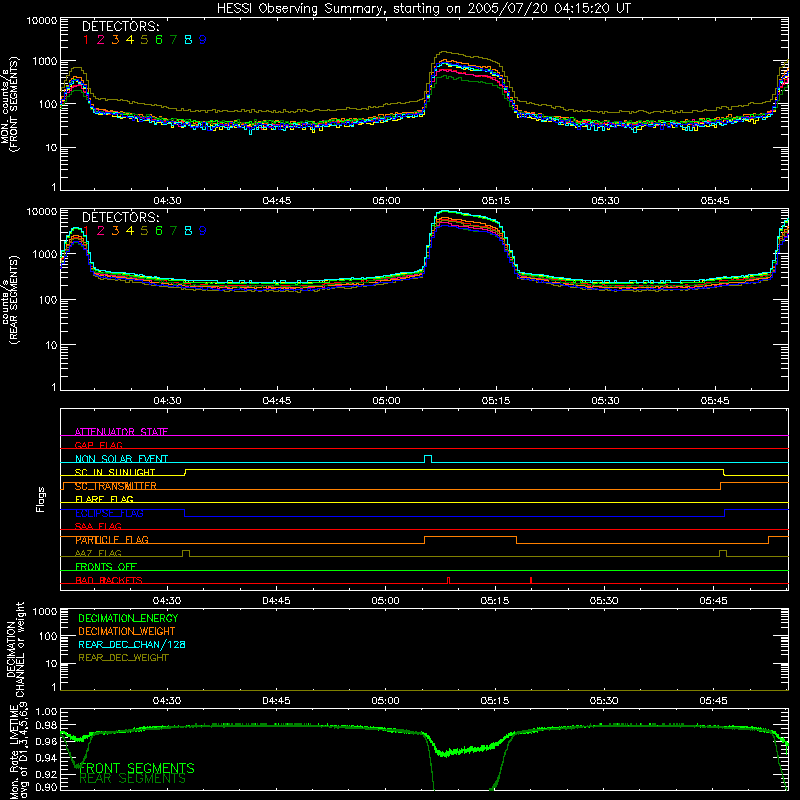The height and width of the screenshot is (800, 800).
Task: Click the BAD_PACKETS label
Action: click(x=109, y=580)
